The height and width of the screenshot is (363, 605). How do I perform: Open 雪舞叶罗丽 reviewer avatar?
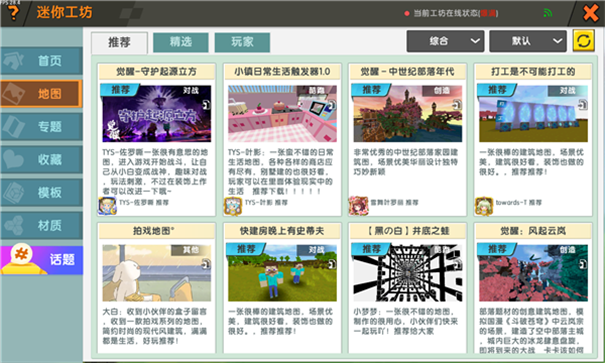359,206
